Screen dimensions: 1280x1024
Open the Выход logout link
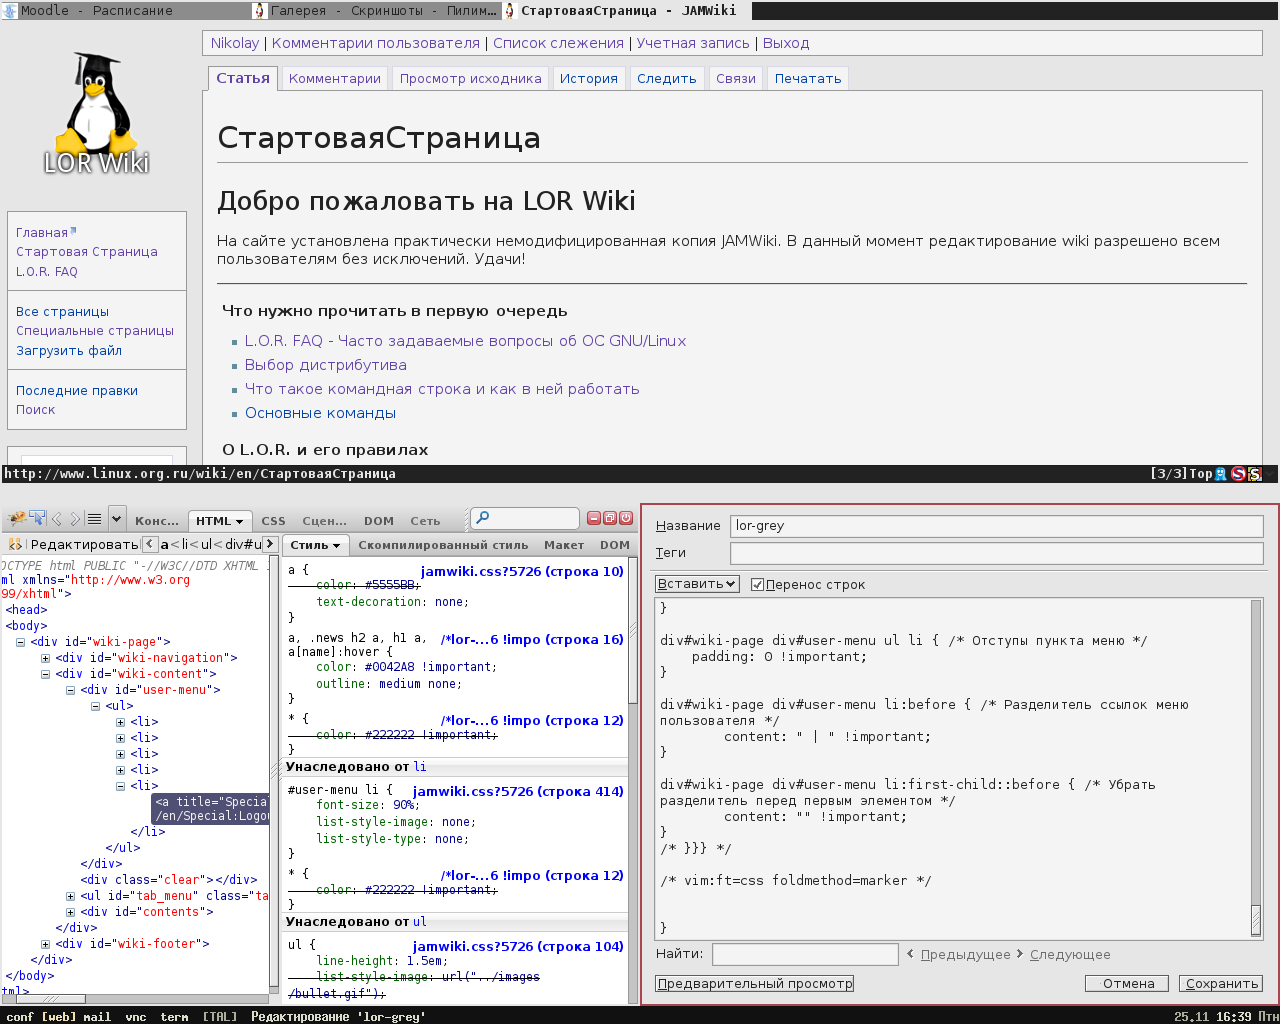click(786, 43)
